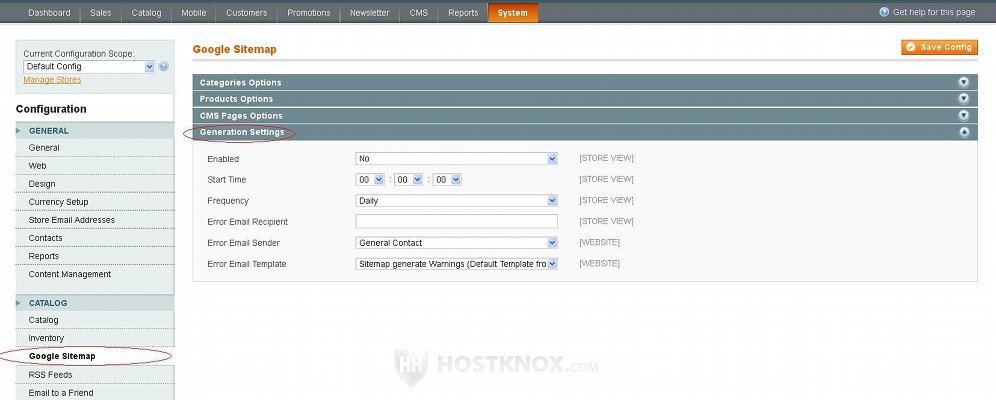This screenshot has height=400, width=996.
Task: Select Web in the configuration sidebar
Action: point(95,166)
